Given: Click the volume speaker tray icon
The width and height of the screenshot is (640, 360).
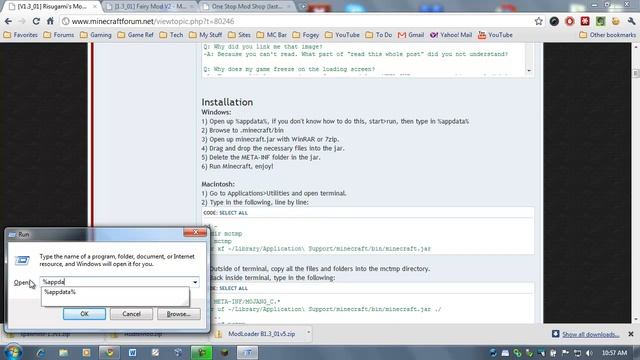Looking at the screenshot, I should coord(589,353).
